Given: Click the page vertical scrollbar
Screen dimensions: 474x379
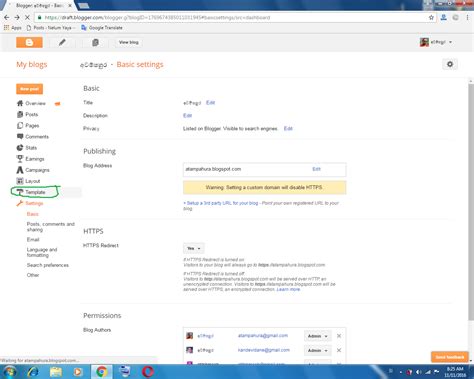Looking at the screenshot, I should [471, 202].
